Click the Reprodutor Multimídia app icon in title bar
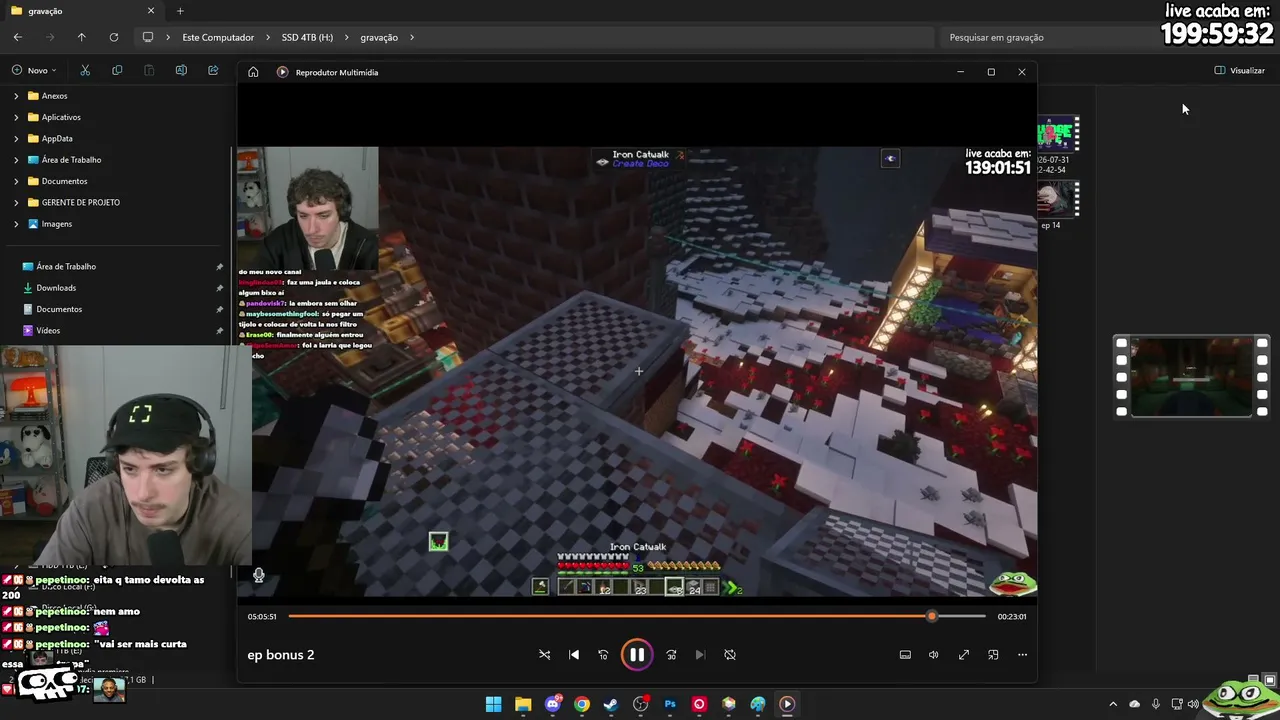Screen dimensions: 1280x720 point(282,72)
